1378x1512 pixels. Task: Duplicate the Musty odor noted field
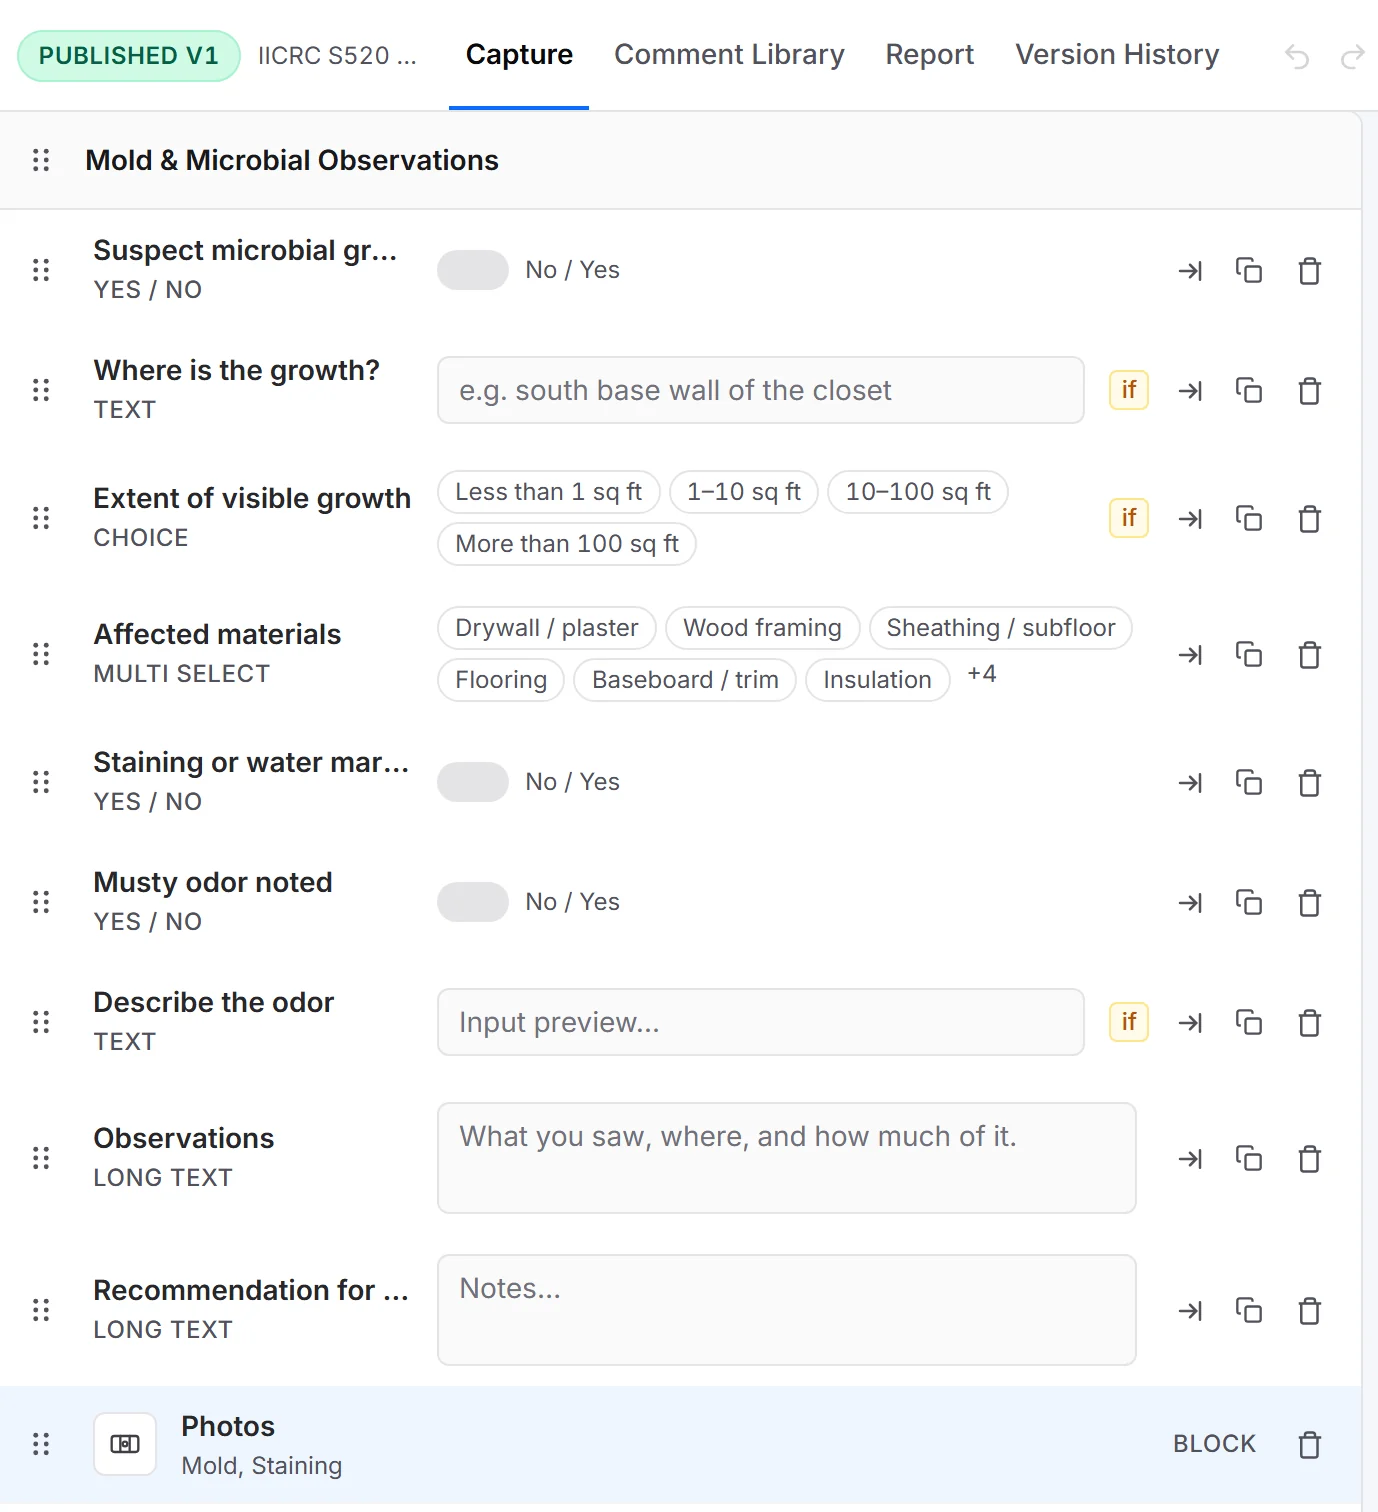click(1249, 902)
